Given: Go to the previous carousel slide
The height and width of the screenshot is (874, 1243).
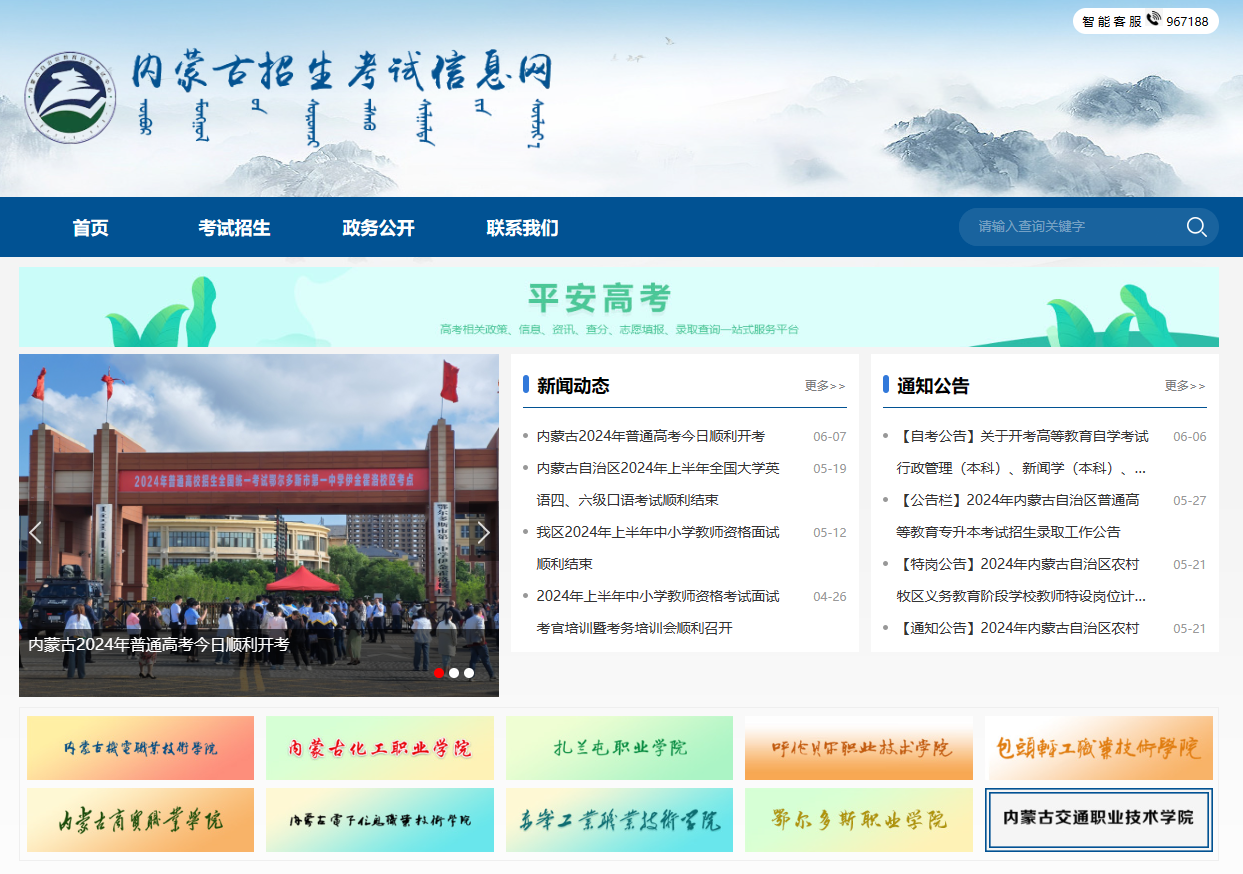Looking at the screenshot, I should [36, 533].
